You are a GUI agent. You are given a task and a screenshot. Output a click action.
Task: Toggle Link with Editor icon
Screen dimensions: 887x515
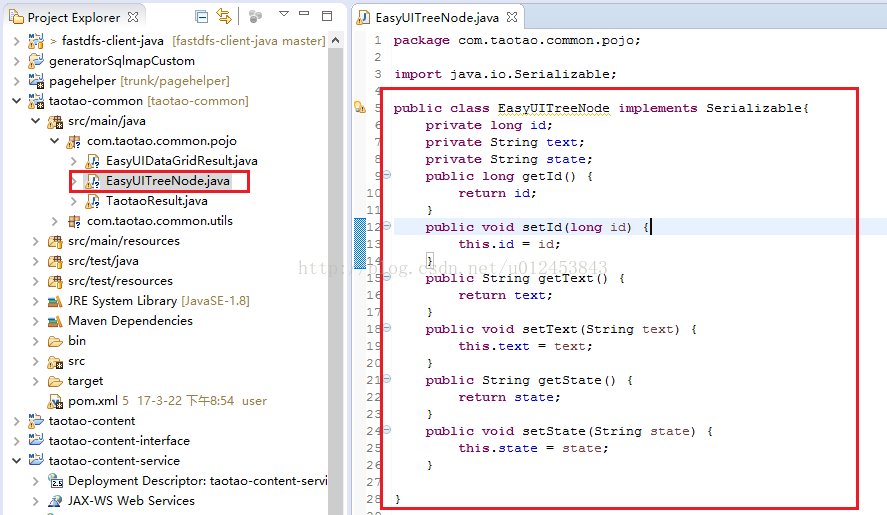coord(224,16)
